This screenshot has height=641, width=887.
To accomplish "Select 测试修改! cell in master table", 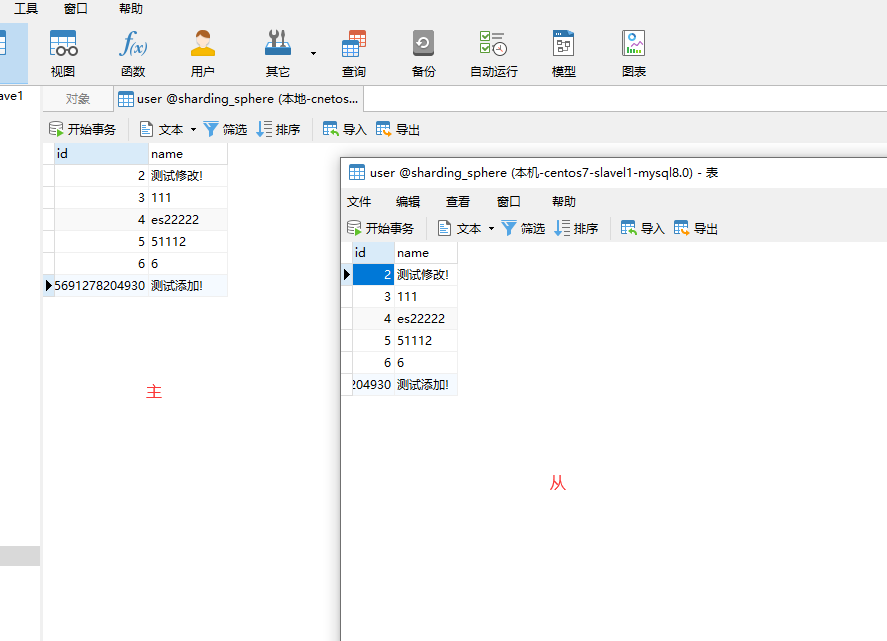I will [x=188, y=176].
